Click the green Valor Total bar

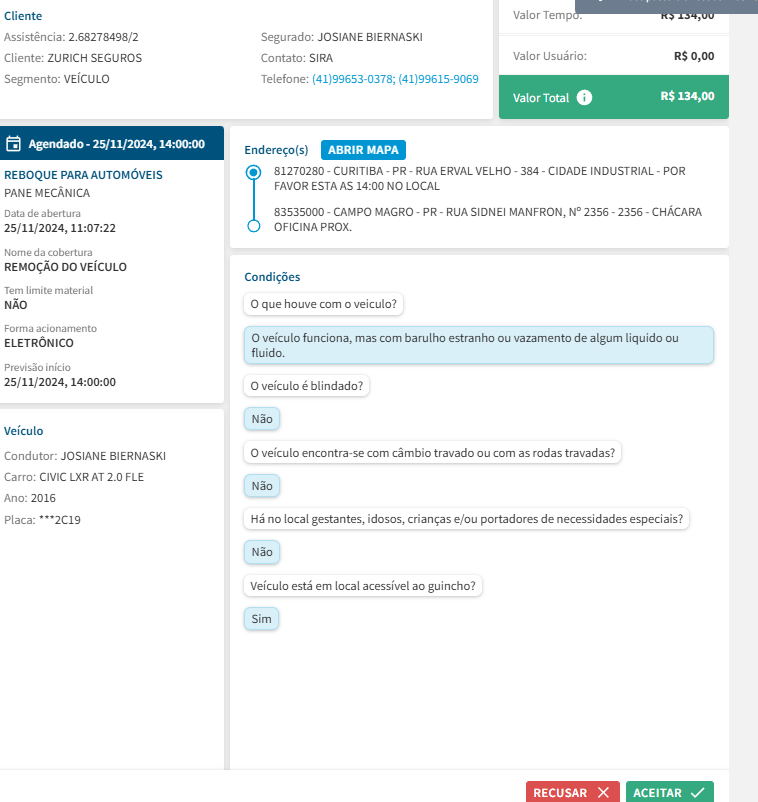click(614, 98)
